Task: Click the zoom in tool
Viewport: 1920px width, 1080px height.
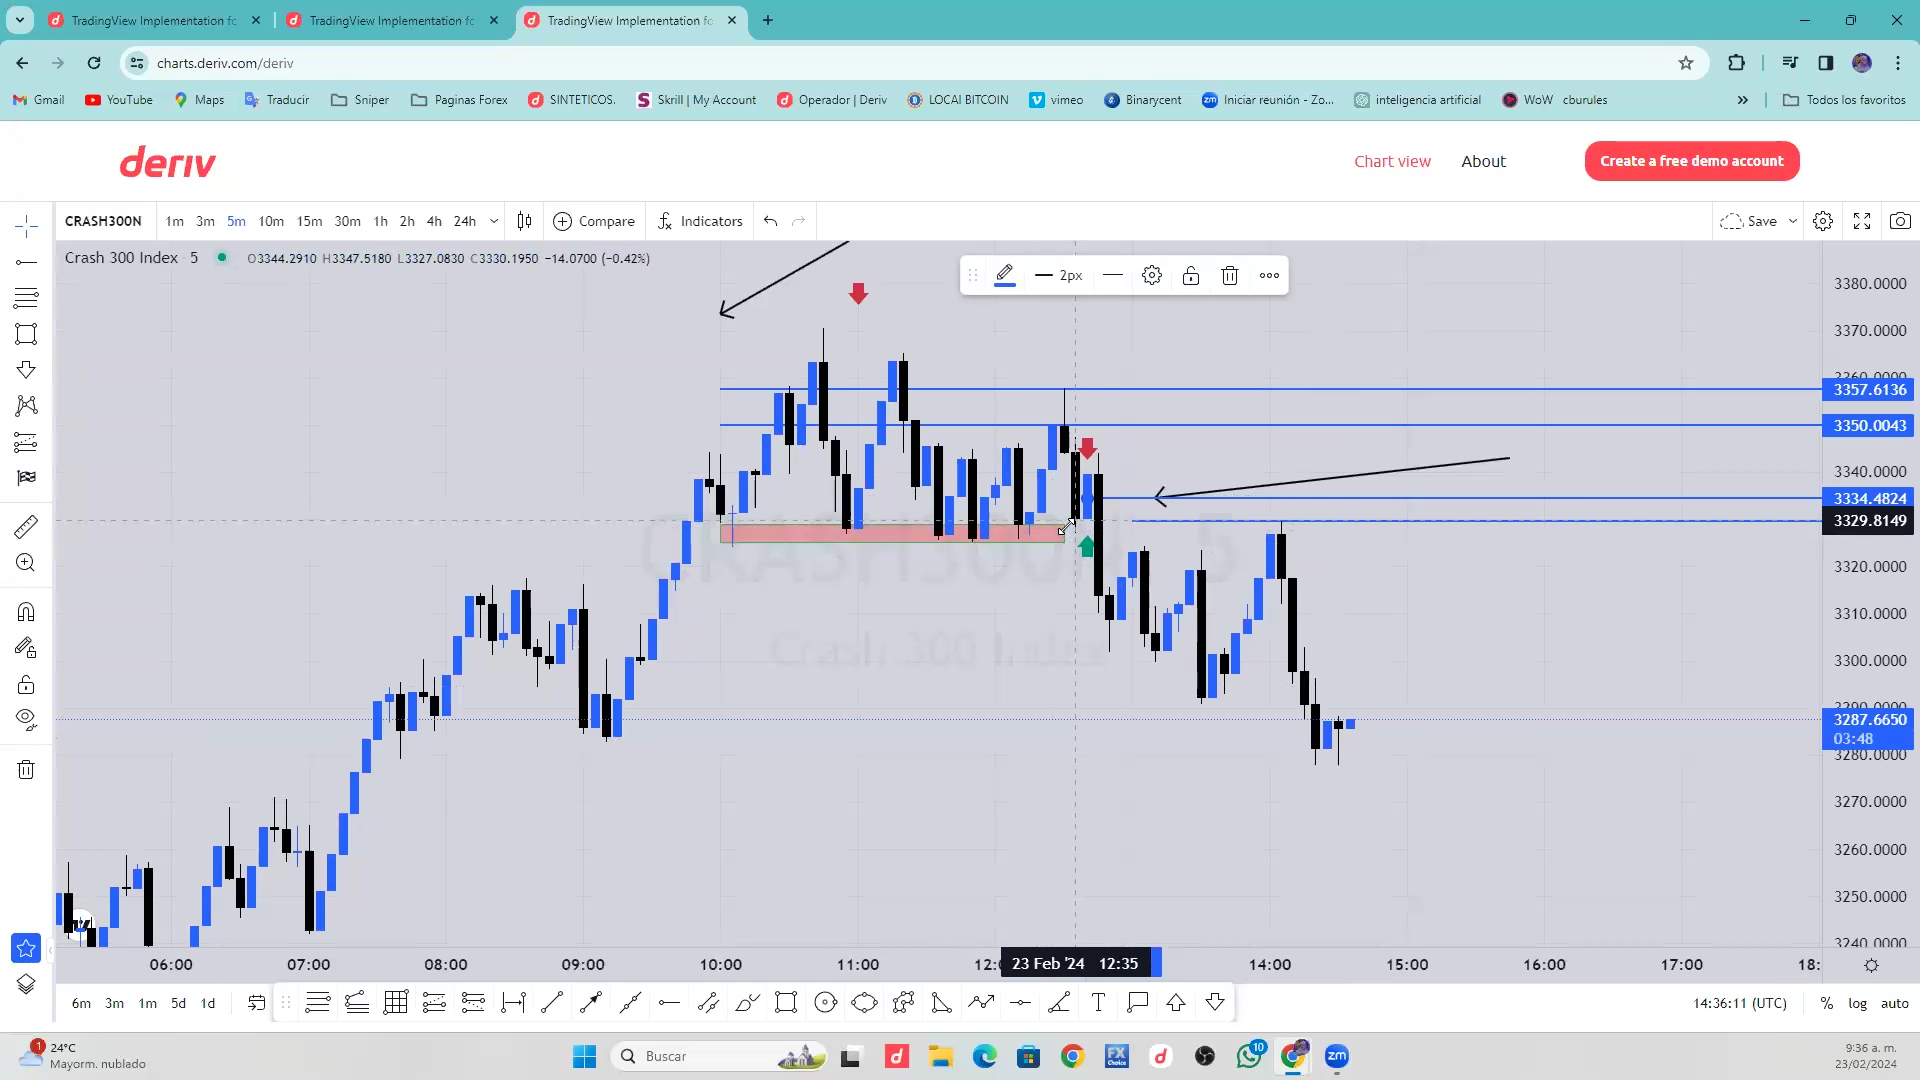Action: (x=26, y=563)
